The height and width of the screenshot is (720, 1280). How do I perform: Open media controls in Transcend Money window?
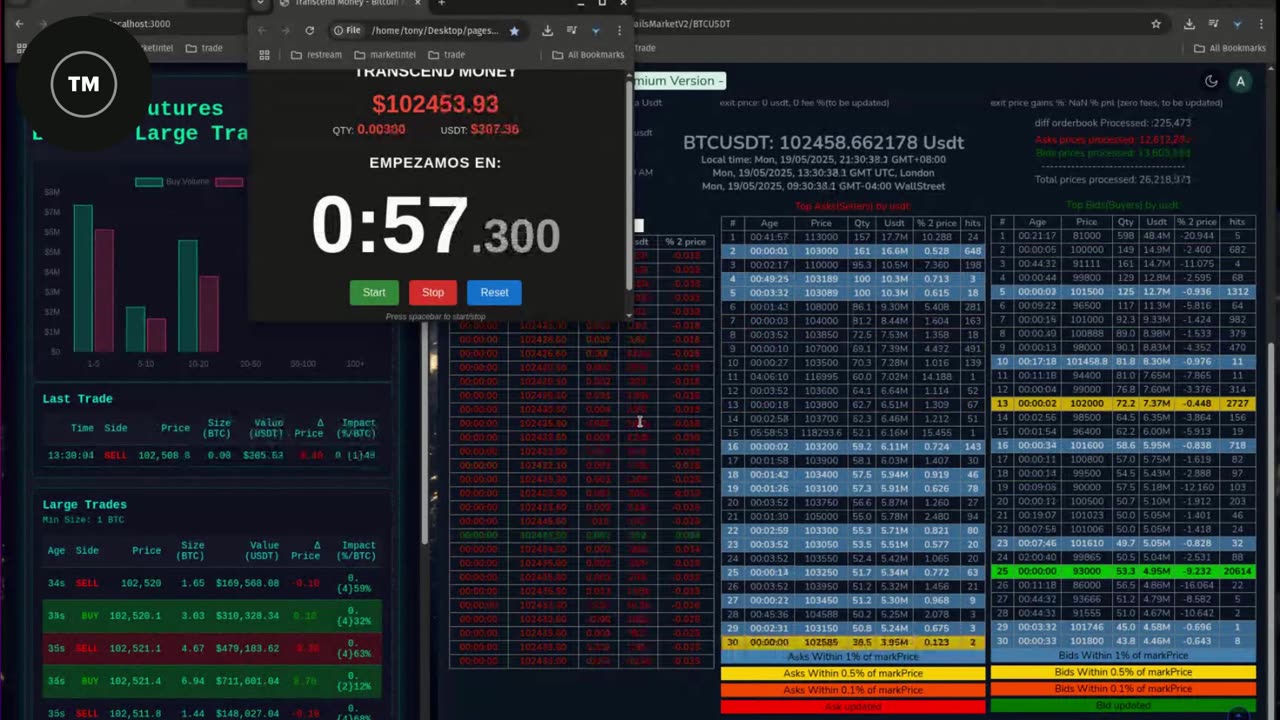tap(571, 31)
